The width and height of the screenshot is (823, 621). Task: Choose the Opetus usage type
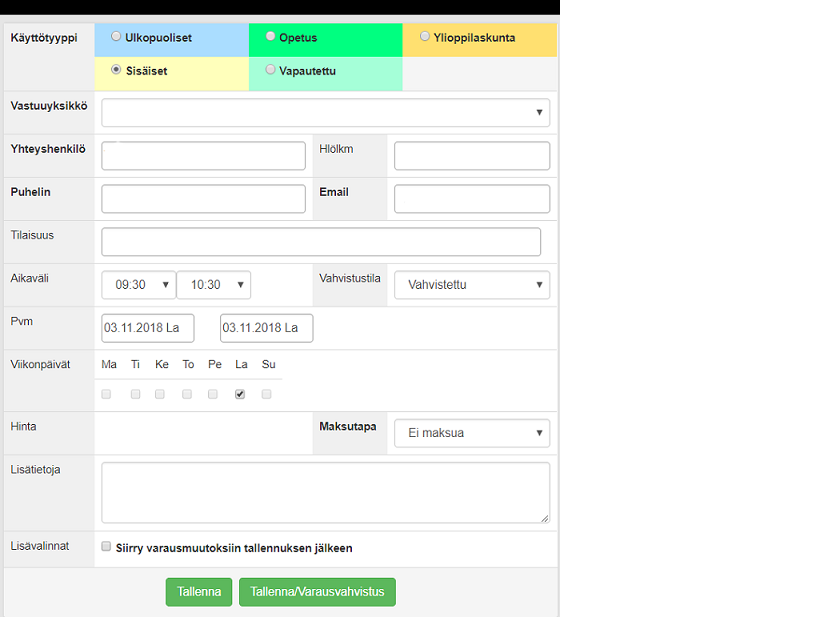(x=271, y=37)
